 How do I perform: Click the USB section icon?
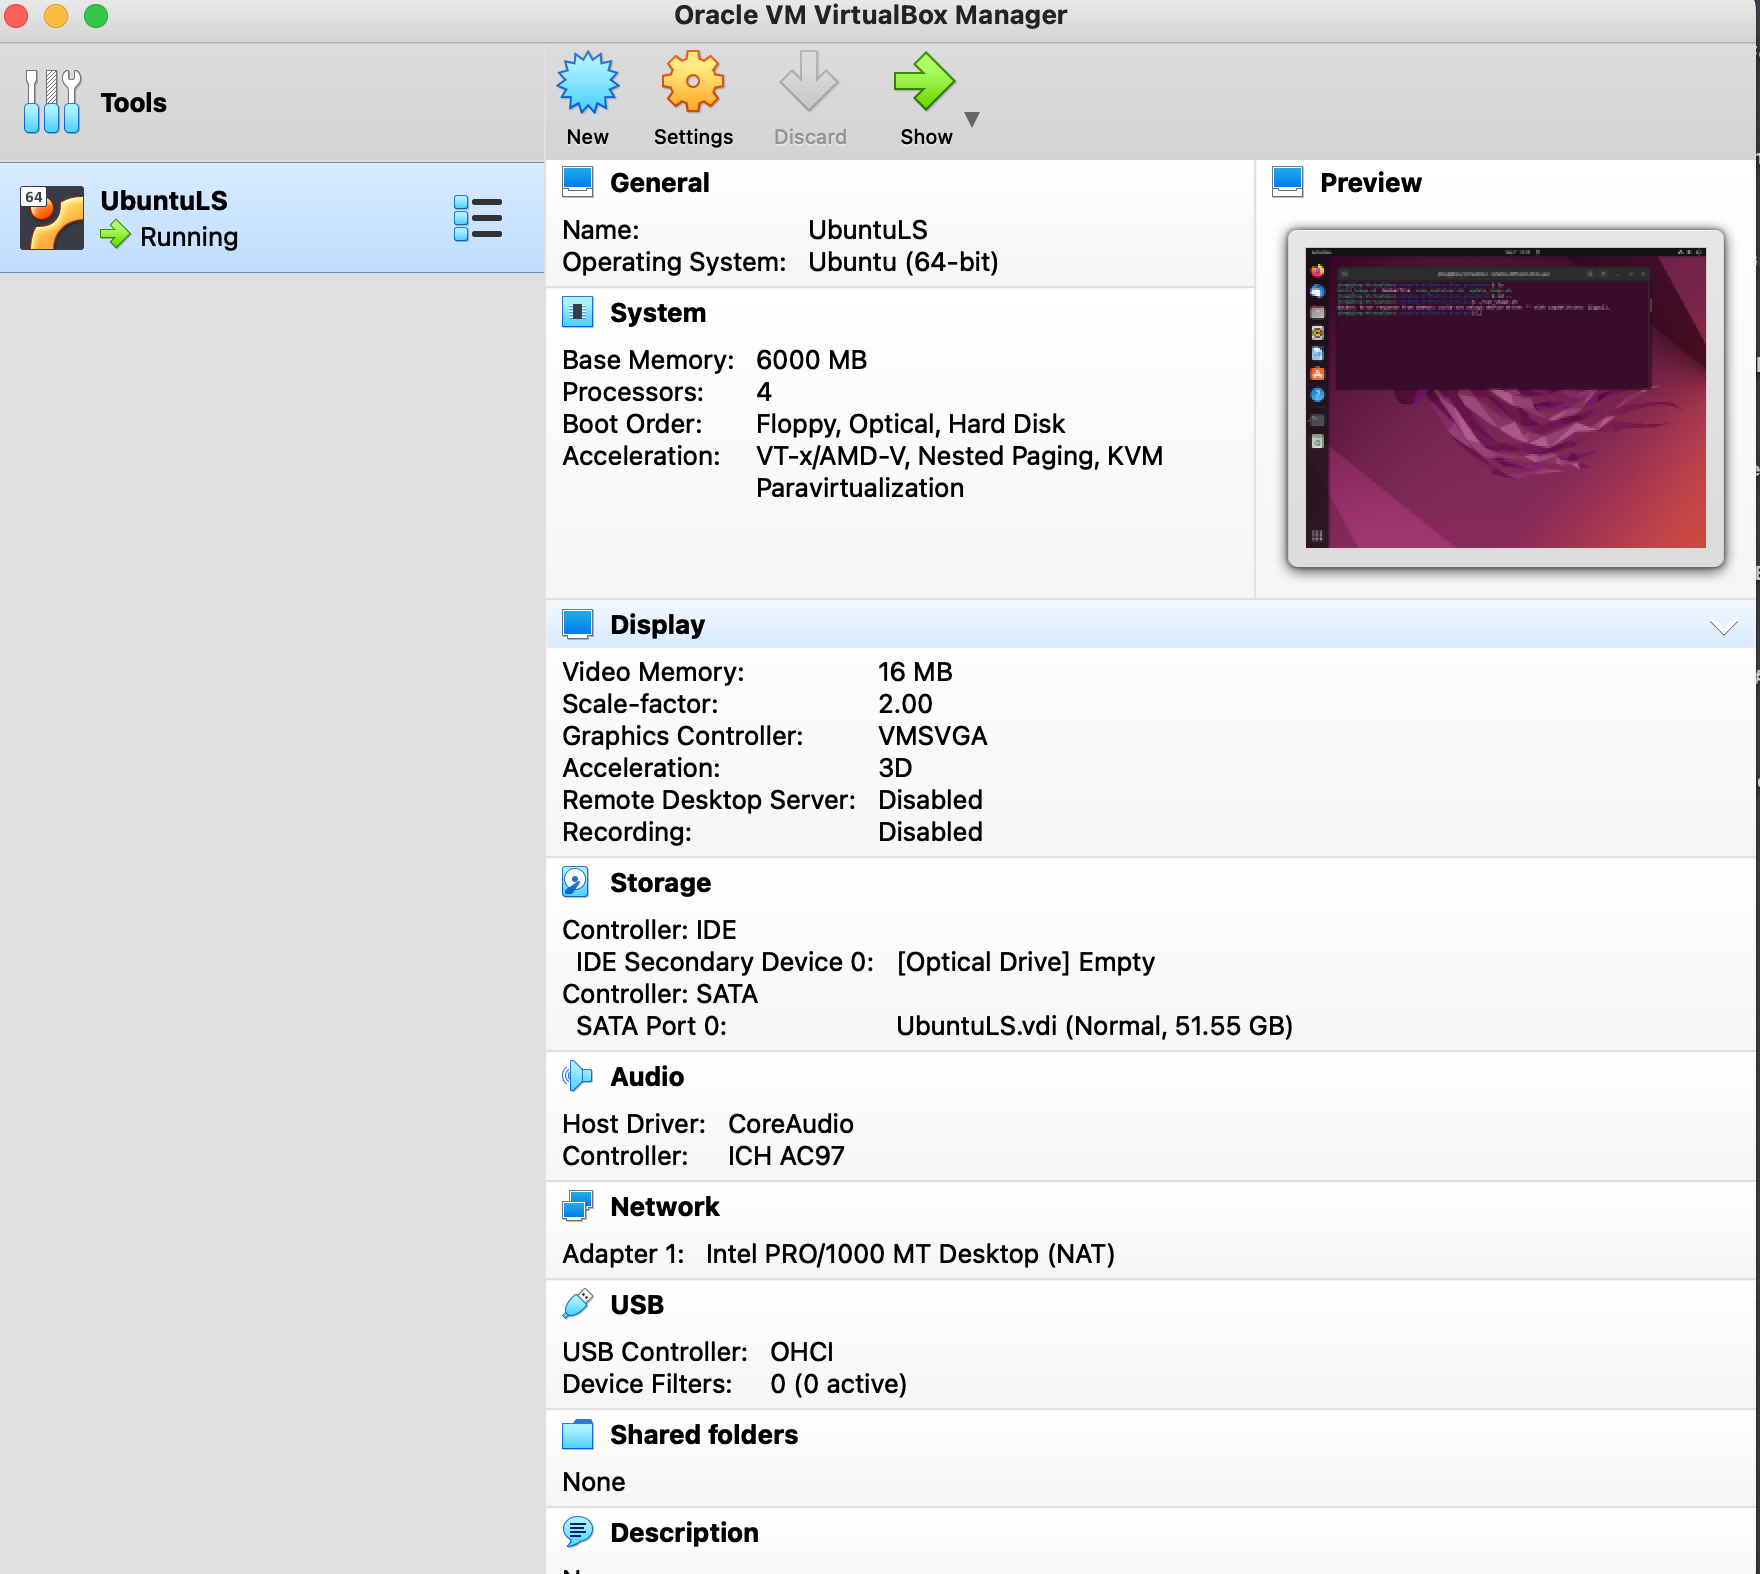tap(579, 1303)
